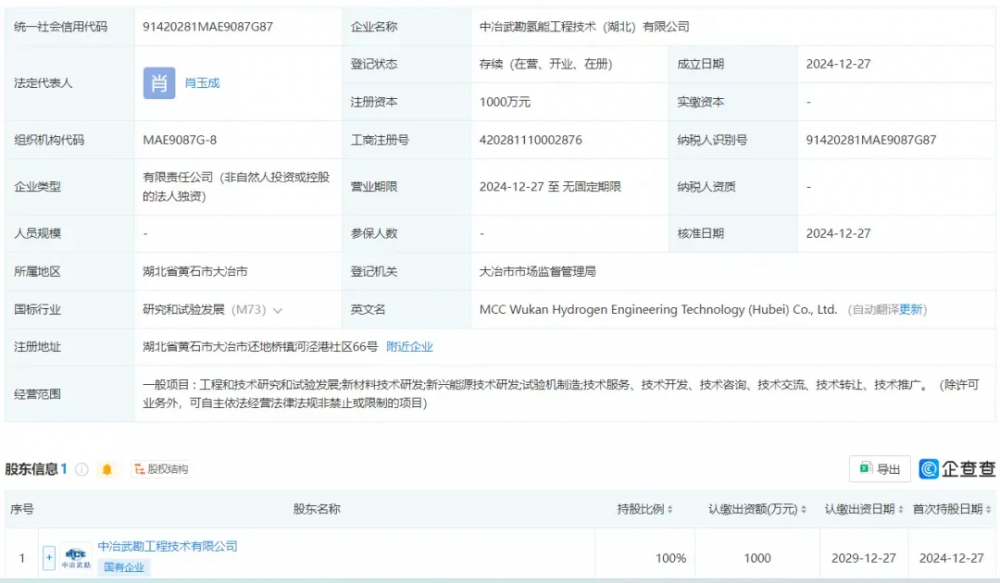Click the 企查查 logo
Viewport: 1000px width, 583px height.
(x=957, y=469)
